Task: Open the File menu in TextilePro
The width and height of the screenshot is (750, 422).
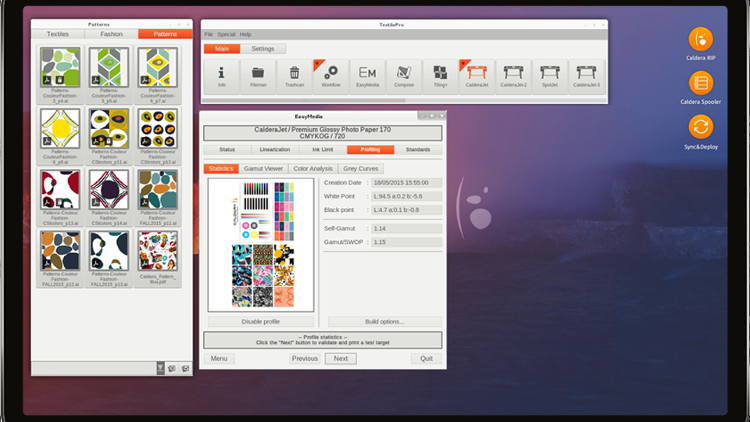Action: pyautogui.click(x=209, y=34)
